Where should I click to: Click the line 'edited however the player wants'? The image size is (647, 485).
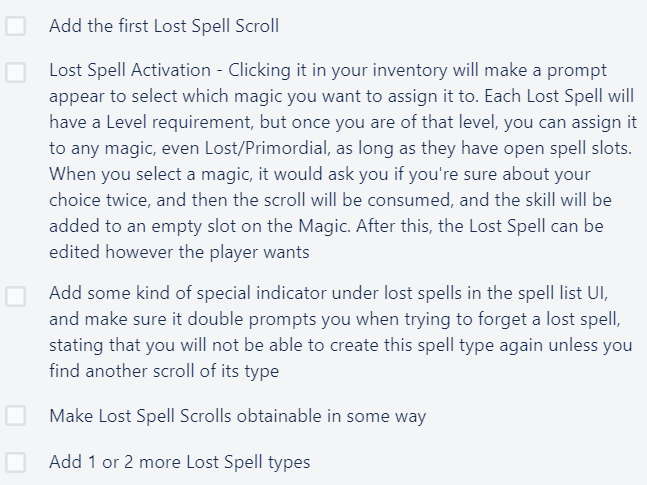click(179, 252)
